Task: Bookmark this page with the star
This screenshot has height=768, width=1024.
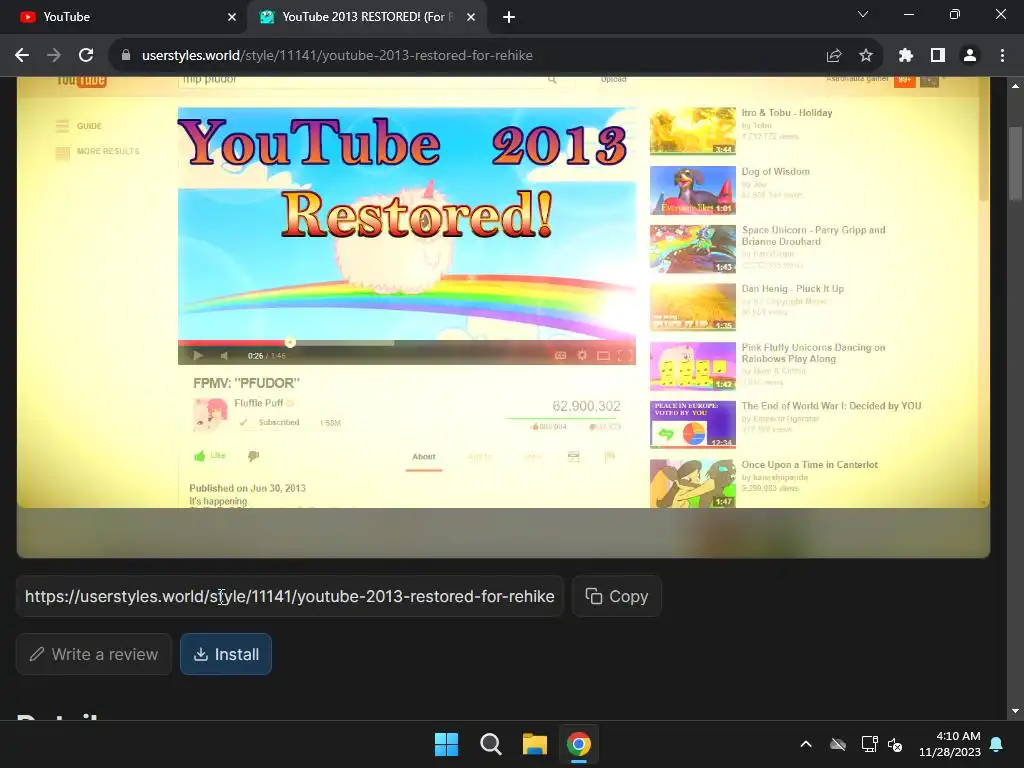Action: [x=866, y=56]
